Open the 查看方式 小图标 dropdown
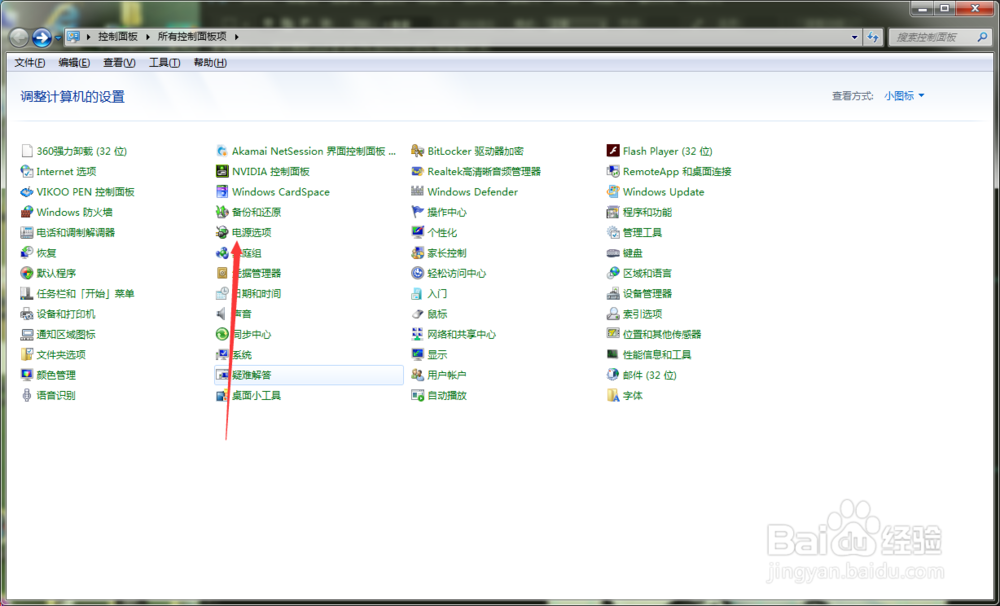Viewport: 1000px width, 606px height. (x=904, y=96)
